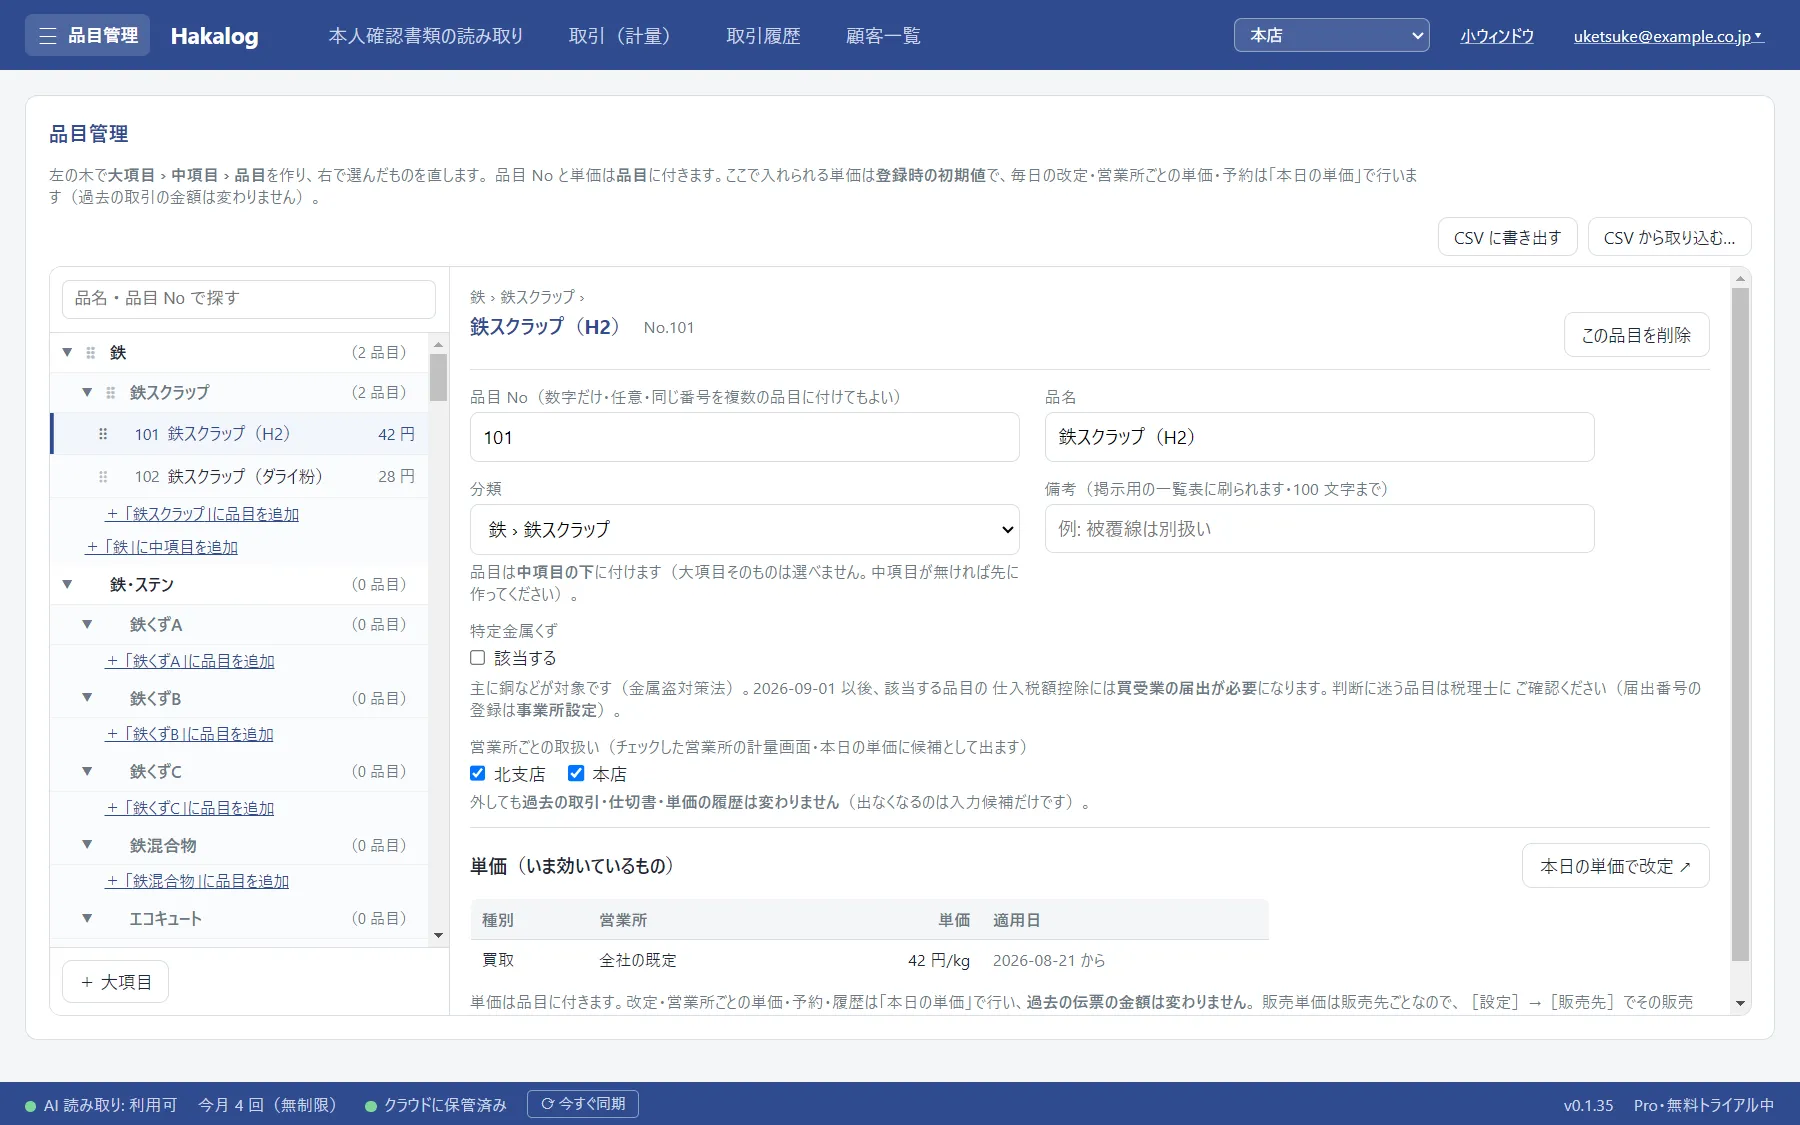
Task: Click the Pro・無料トライアル中 status text
Action: (x=1704, y=1105)
